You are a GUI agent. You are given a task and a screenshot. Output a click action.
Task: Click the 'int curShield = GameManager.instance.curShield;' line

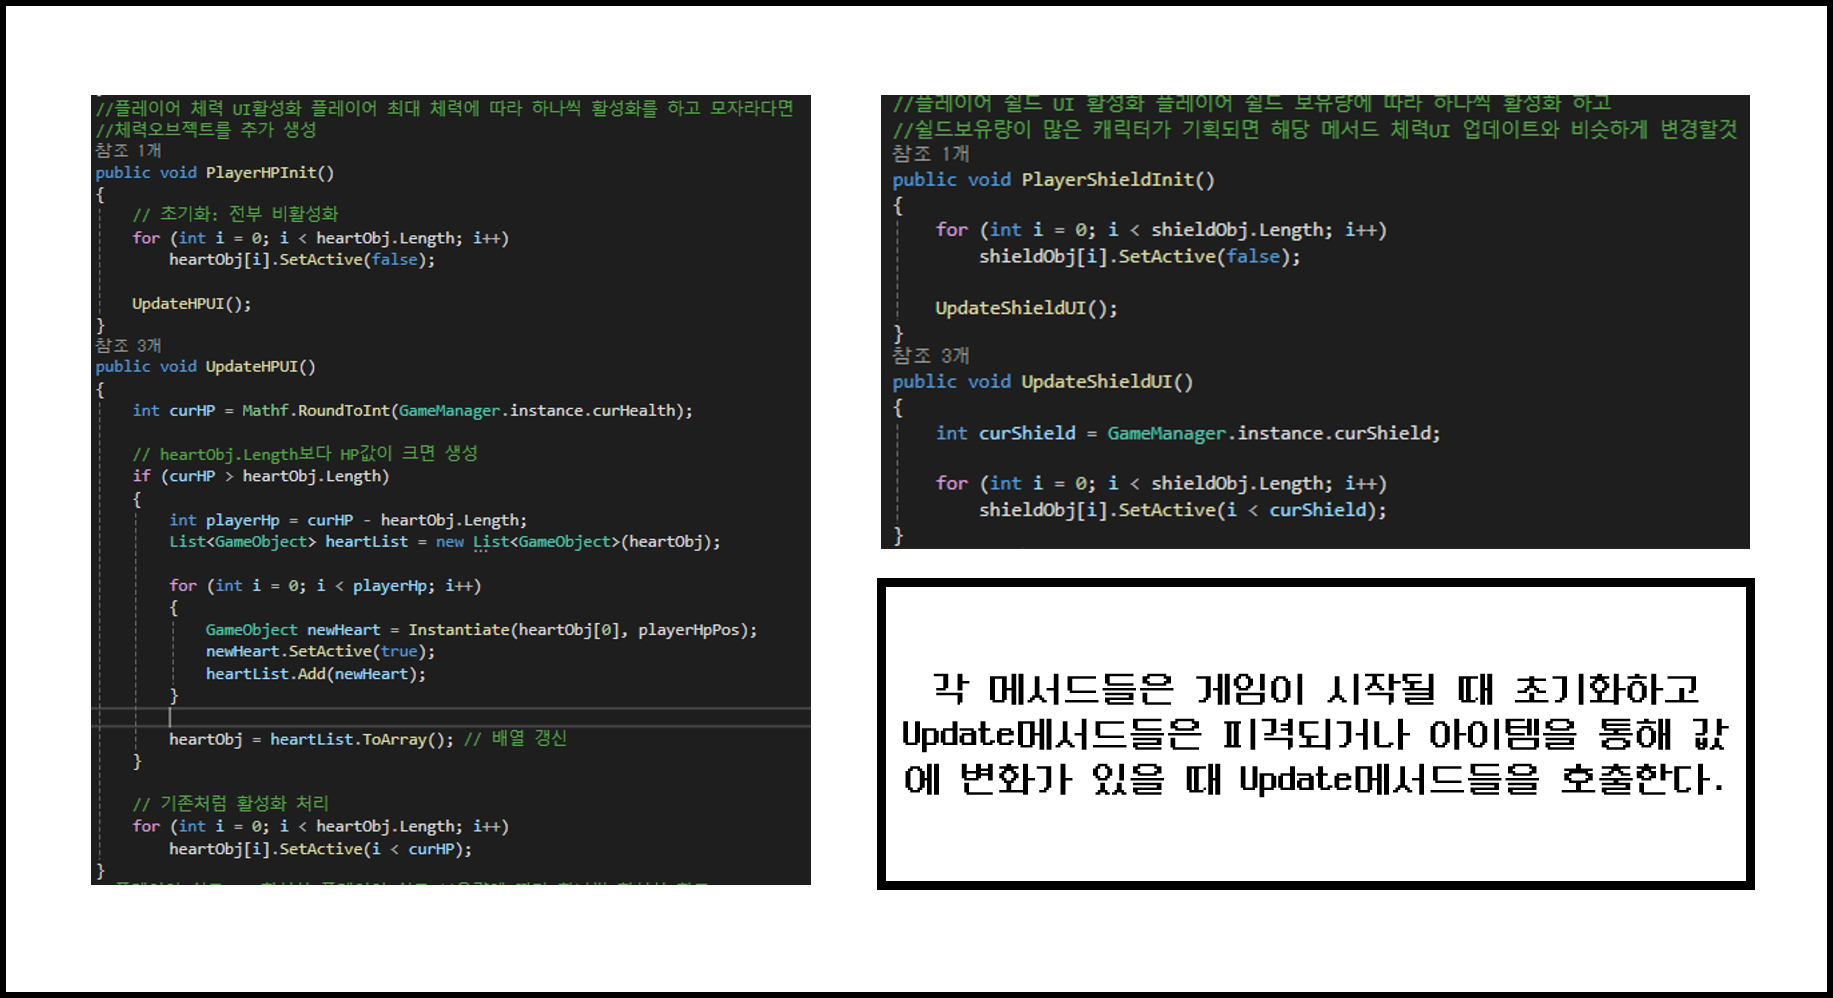pyautogui.click(x=1188, y=433)
